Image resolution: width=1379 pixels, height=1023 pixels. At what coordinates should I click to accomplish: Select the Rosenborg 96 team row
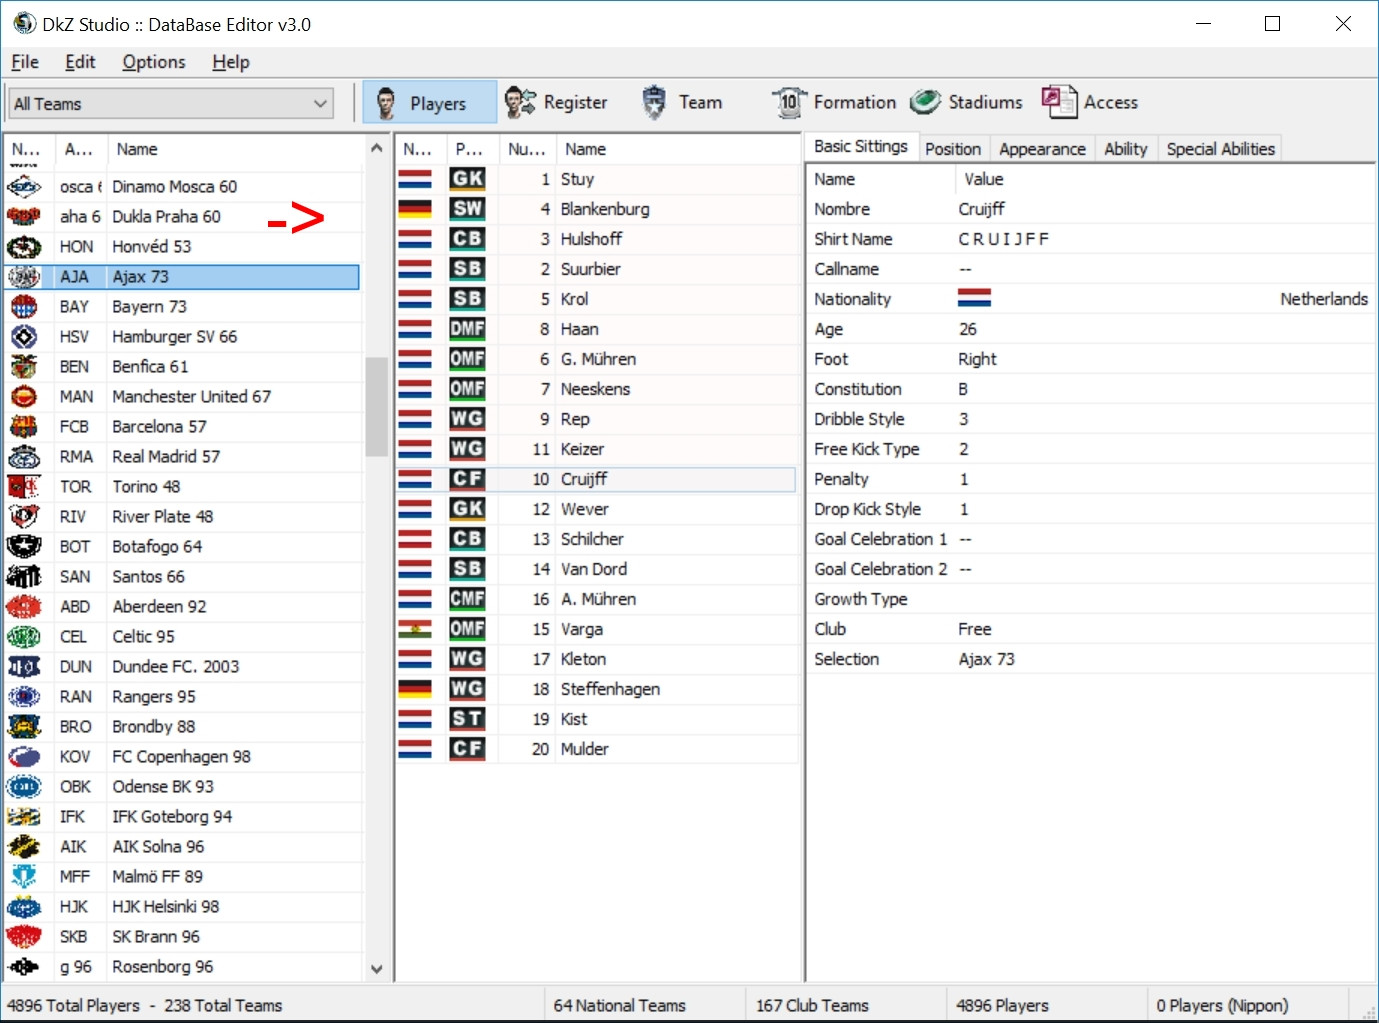(x=182, y=967)
